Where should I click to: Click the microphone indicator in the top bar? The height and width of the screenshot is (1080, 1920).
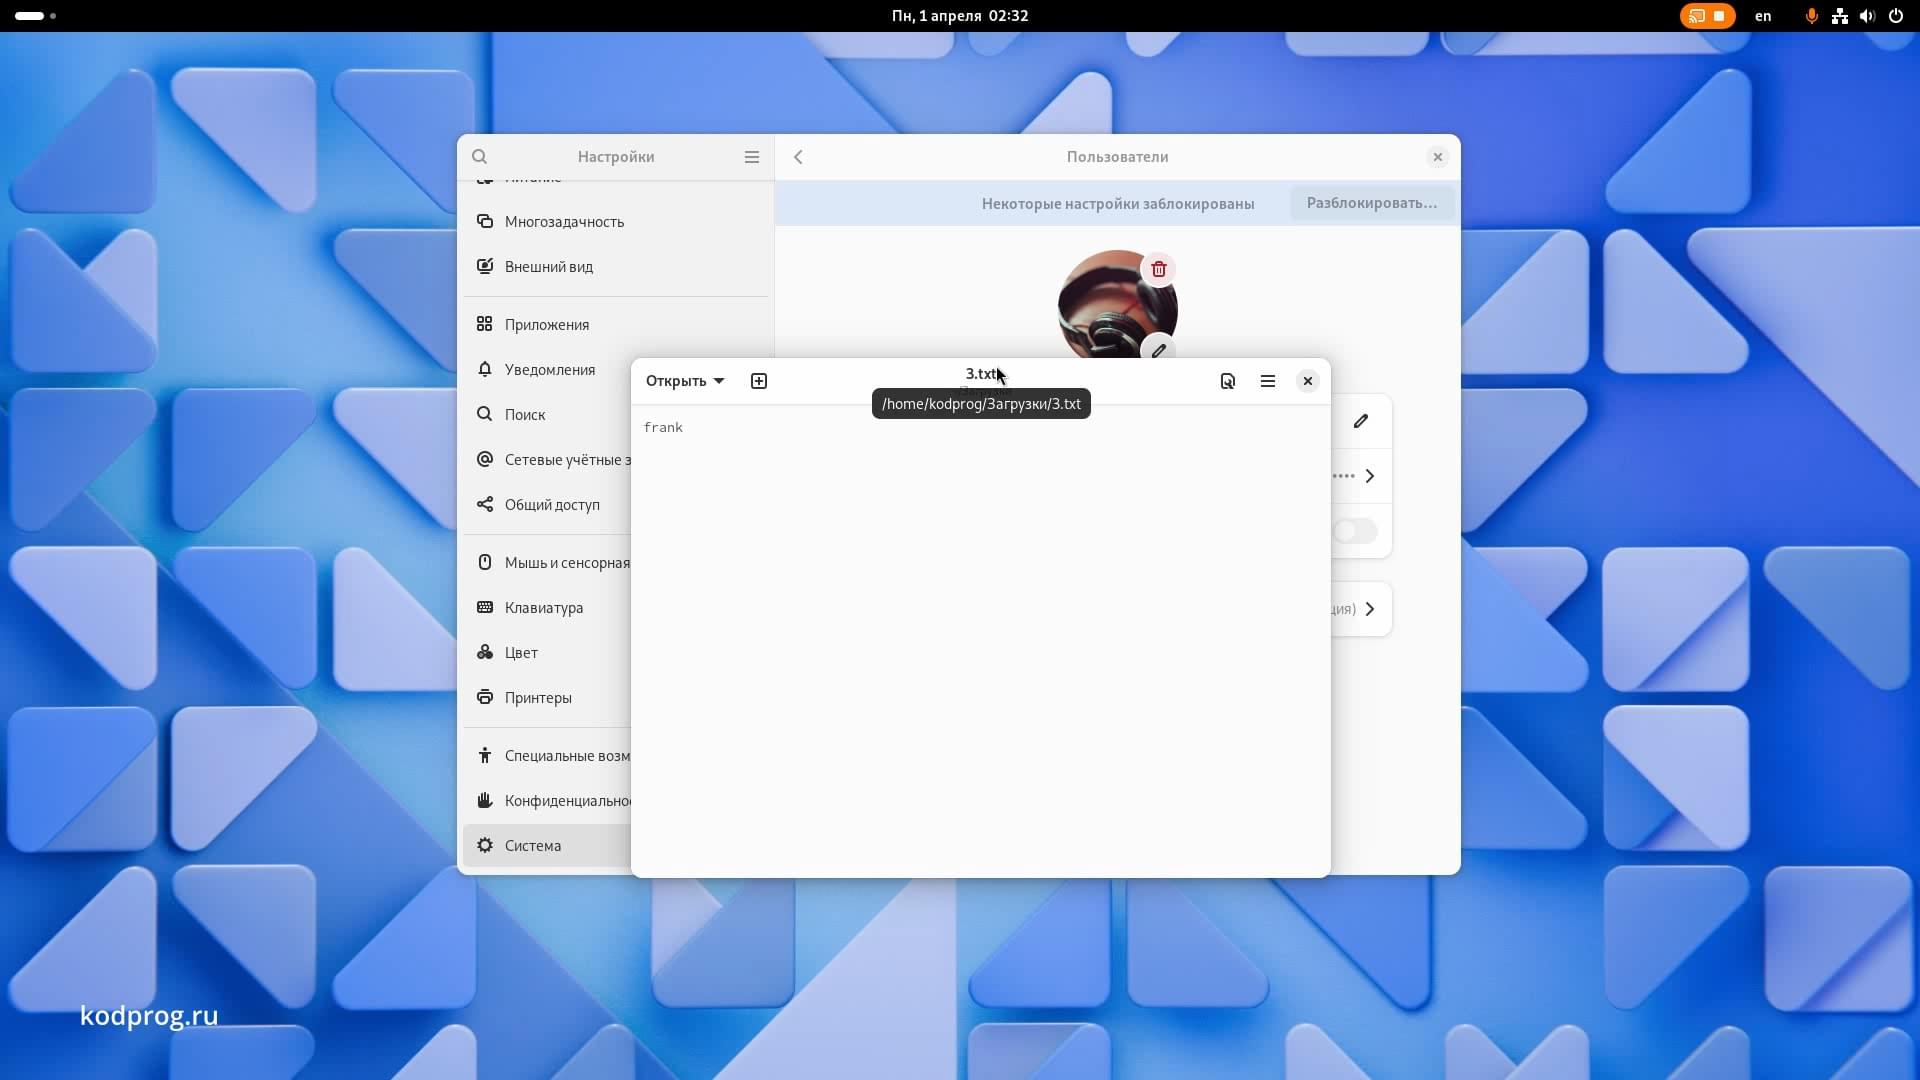[1811, 16]
